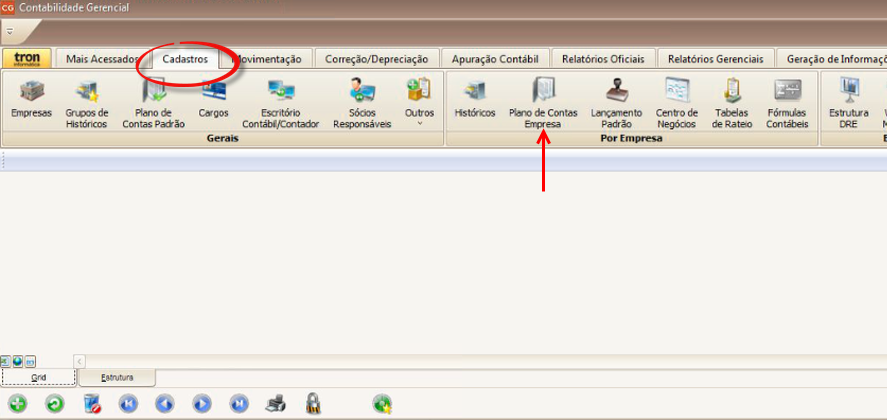Click the printer icon in bottom toolbar
This screenshot has width=887, height=420.
pos(276,404)
